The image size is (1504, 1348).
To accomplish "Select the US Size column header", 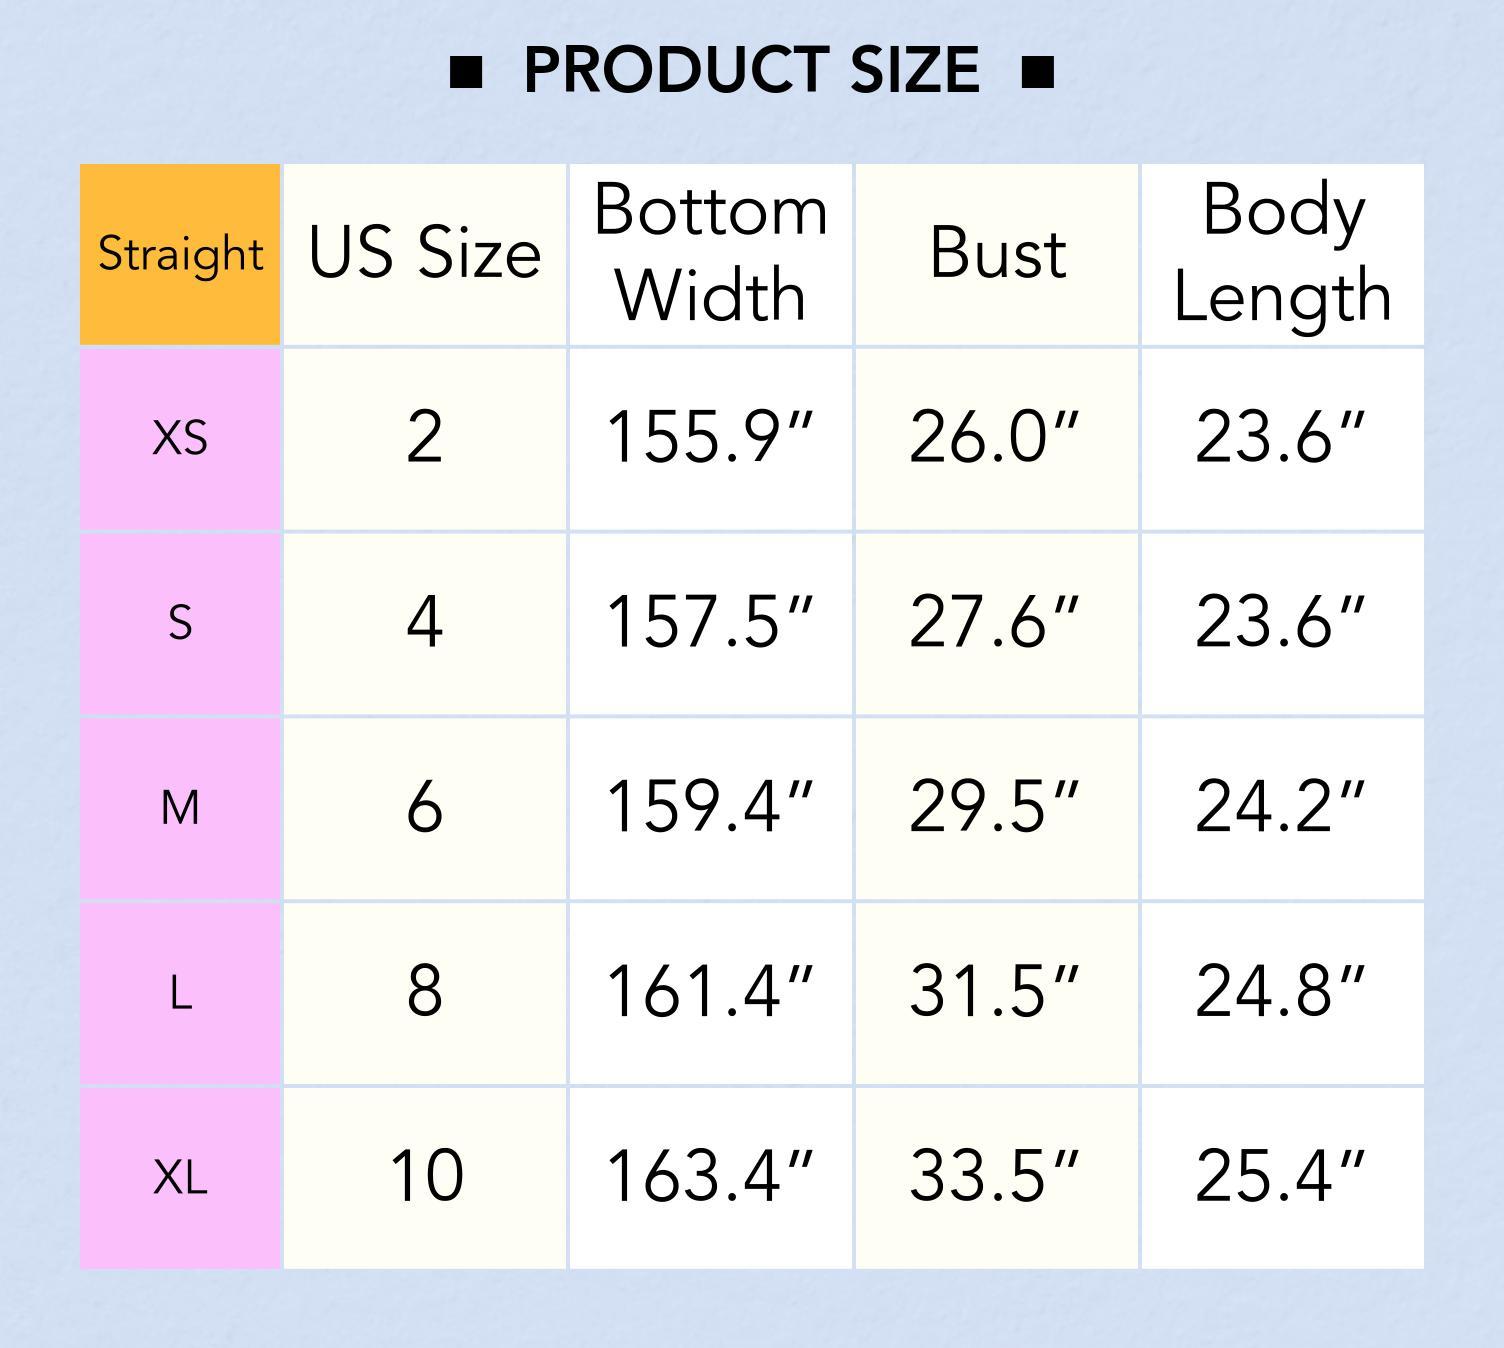I will coord(425,254).
